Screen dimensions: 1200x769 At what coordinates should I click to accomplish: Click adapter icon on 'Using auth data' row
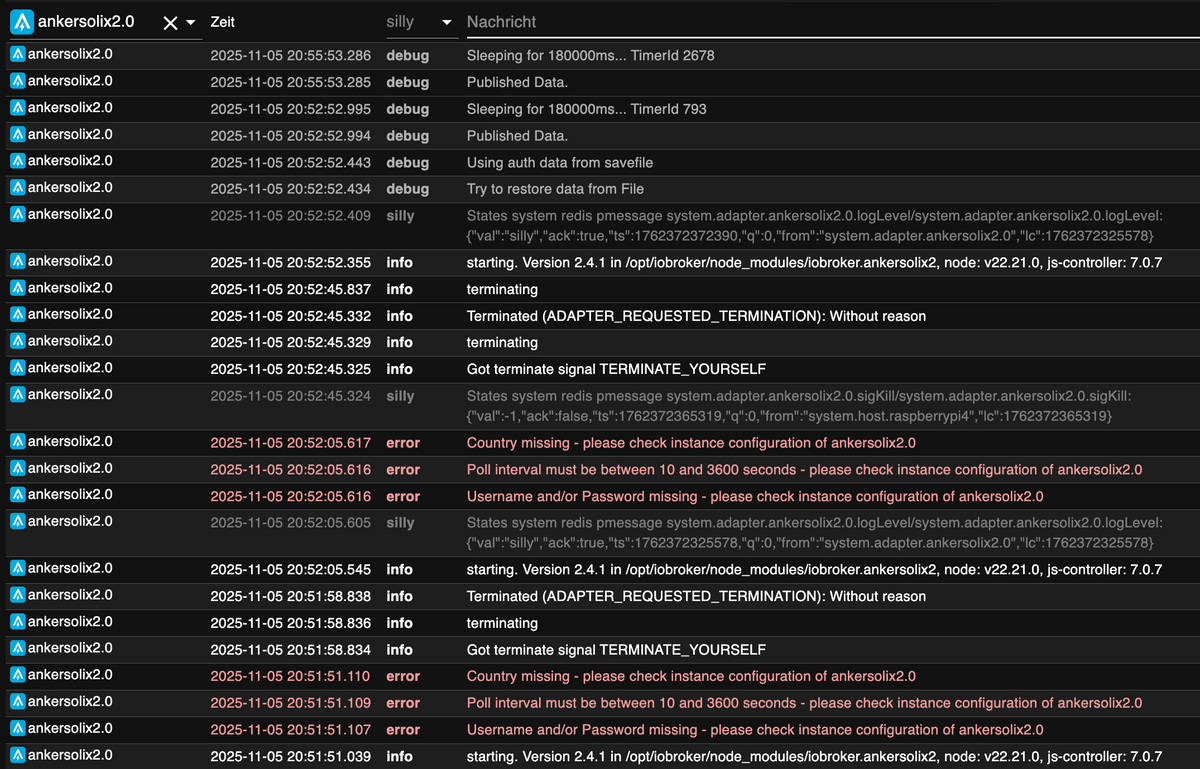point(18,161)
